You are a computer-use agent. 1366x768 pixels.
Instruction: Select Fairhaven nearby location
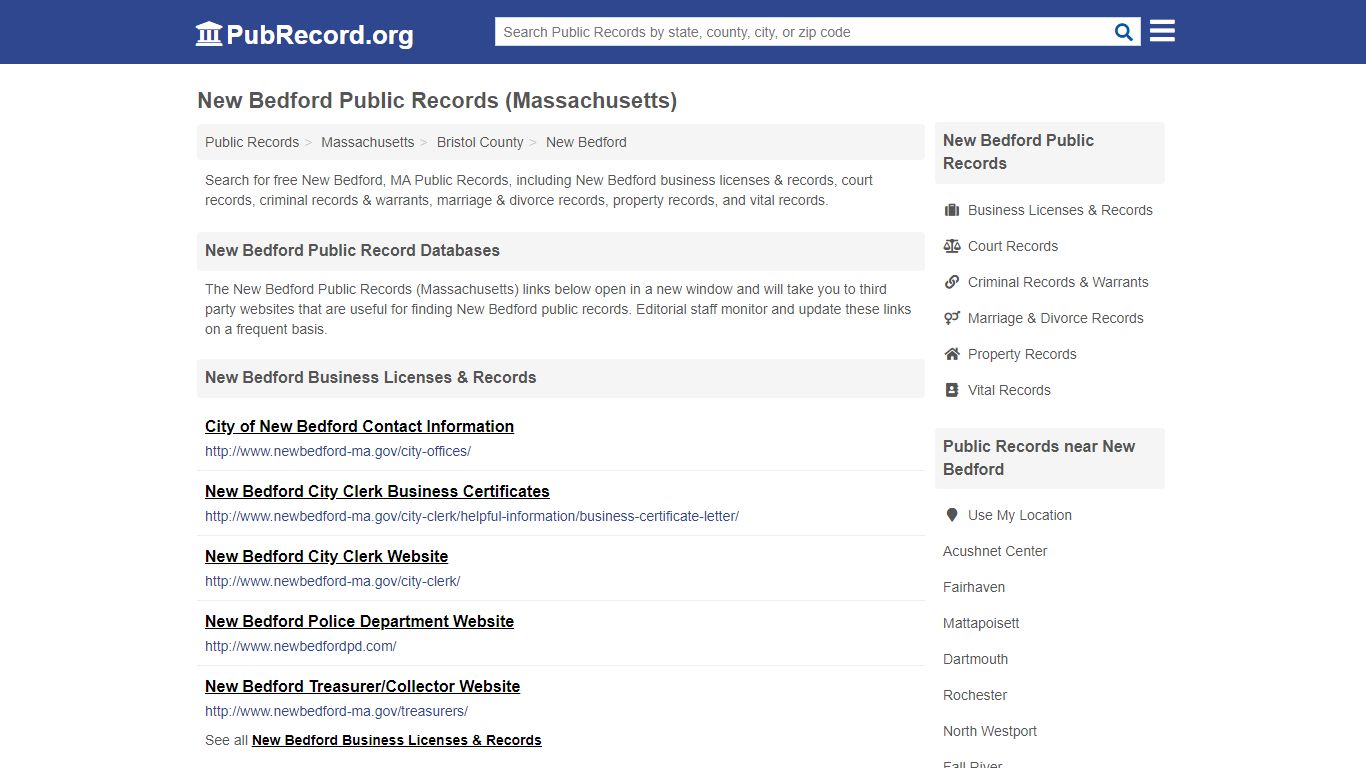pyautogui.click(x=974, y=587)
